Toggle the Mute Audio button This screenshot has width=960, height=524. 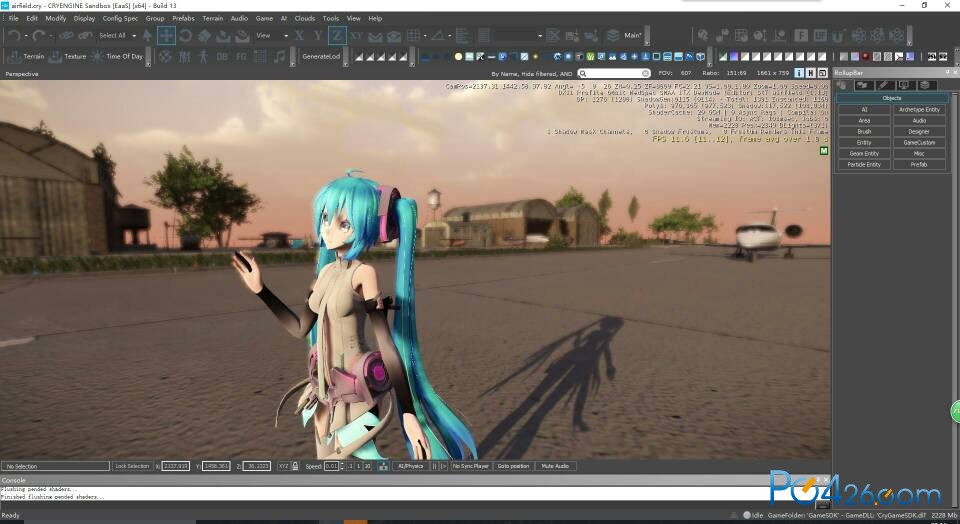(x=555, y=466)
